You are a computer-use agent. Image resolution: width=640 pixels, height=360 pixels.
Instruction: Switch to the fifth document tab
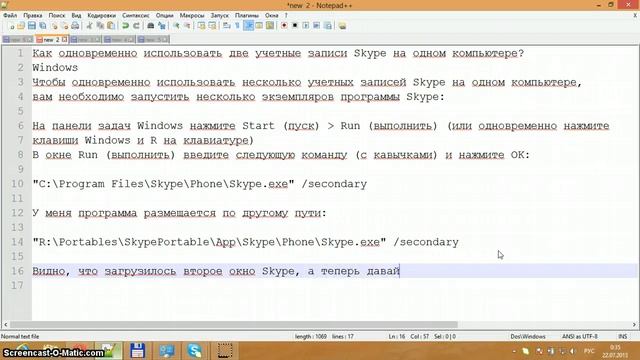tap(153, 40)
